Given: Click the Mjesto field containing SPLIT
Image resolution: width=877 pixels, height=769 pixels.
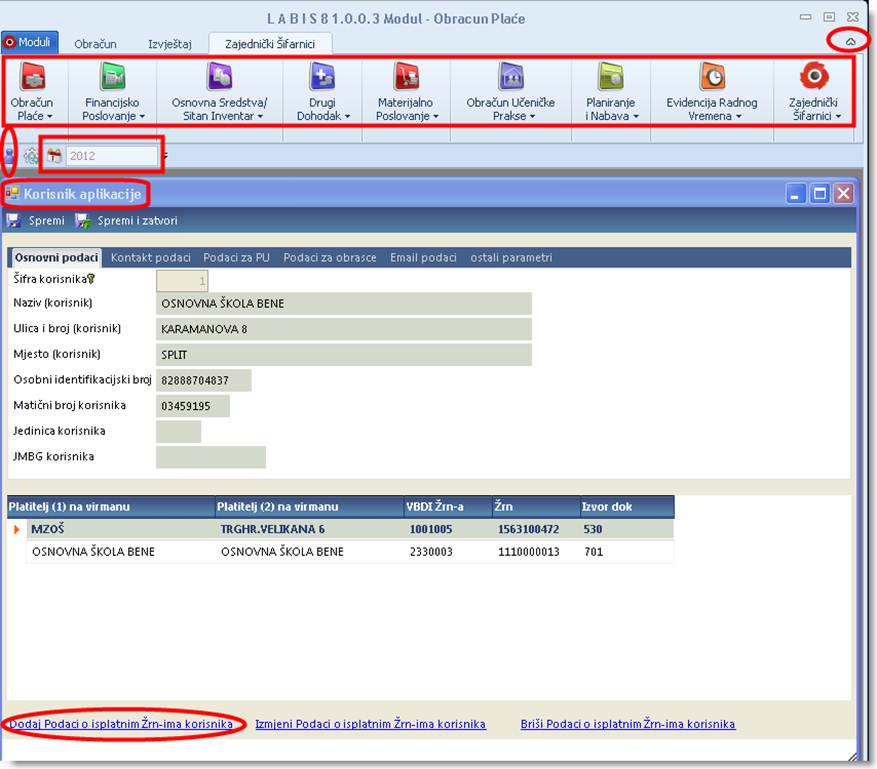Looking at the screenshot, I should 343,355.
